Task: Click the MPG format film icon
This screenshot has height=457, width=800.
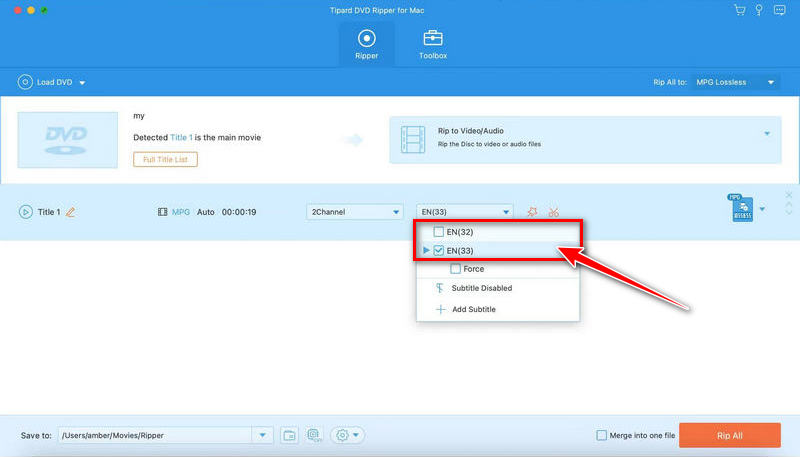Action: point(162,212)
